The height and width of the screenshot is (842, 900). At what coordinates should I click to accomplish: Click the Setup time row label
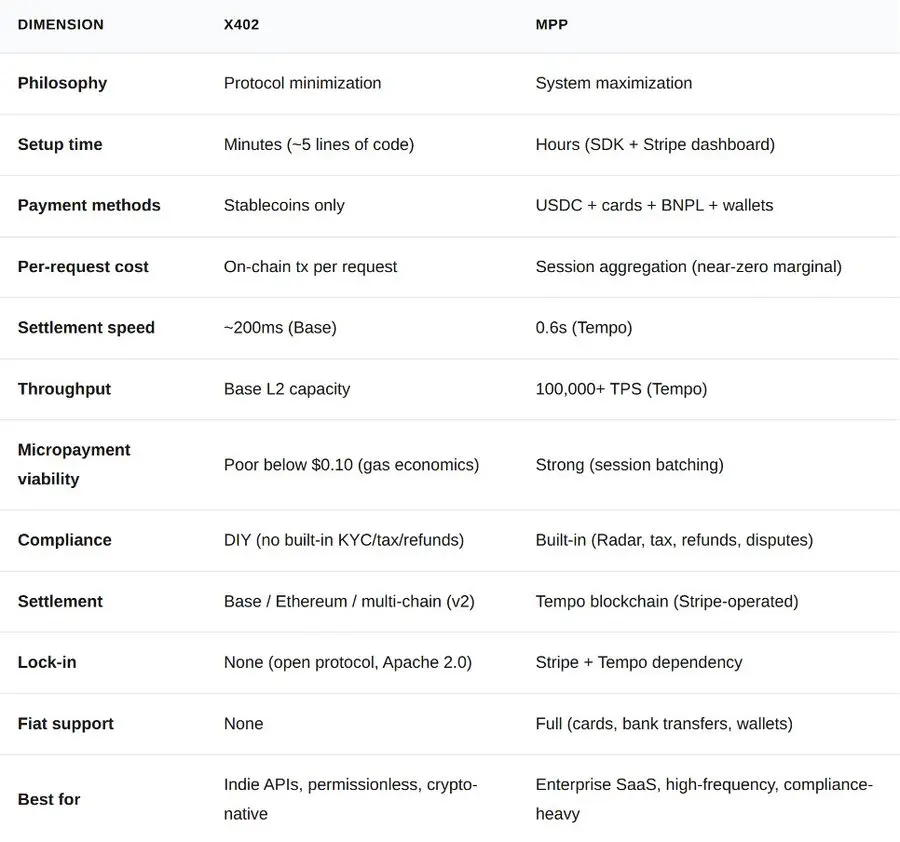tap(60, 144)
